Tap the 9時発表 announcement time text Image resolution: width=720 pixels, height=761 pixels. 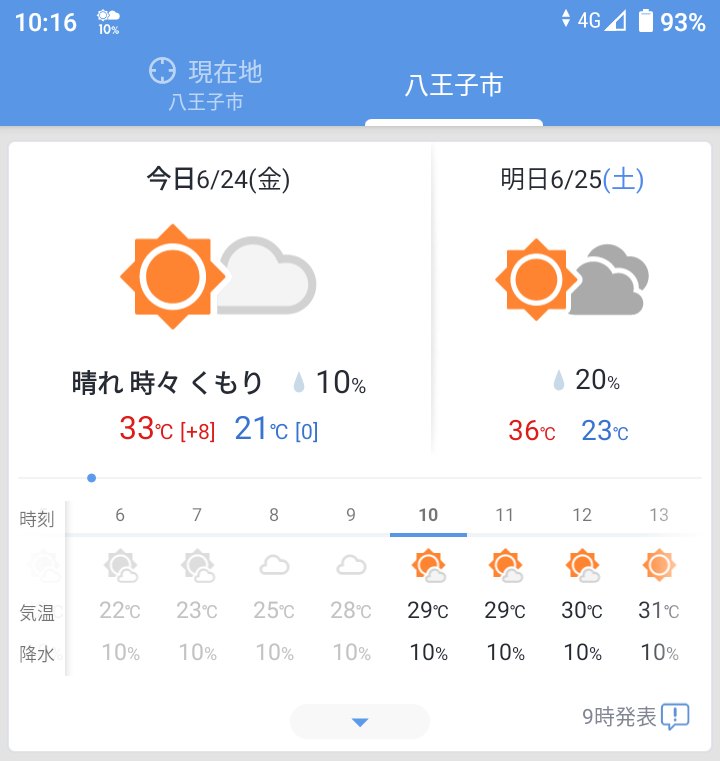click(x=619, y=716)
